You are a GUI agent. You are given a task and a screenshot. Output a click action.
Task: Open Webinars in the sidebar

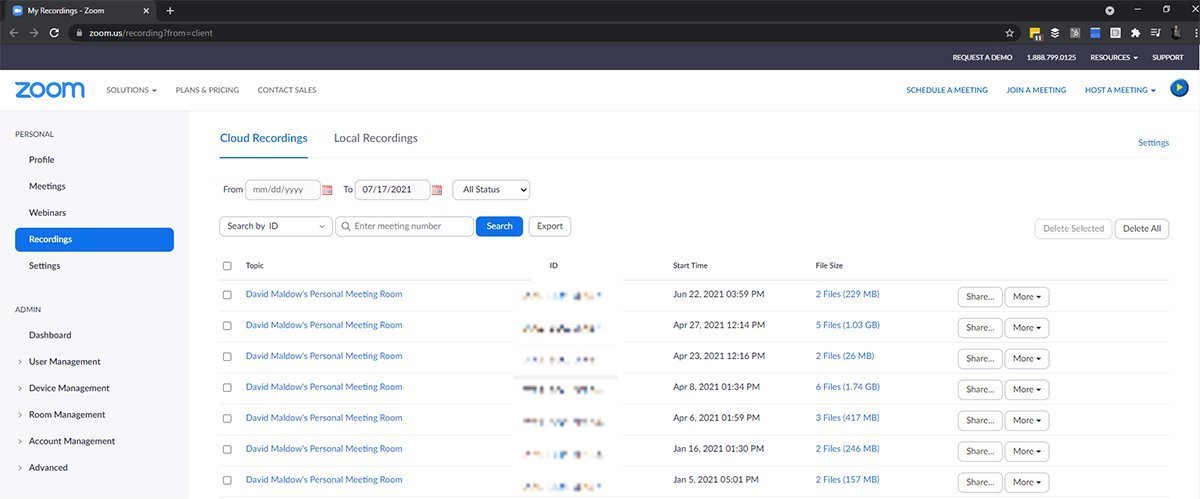(x=47, y=213)
